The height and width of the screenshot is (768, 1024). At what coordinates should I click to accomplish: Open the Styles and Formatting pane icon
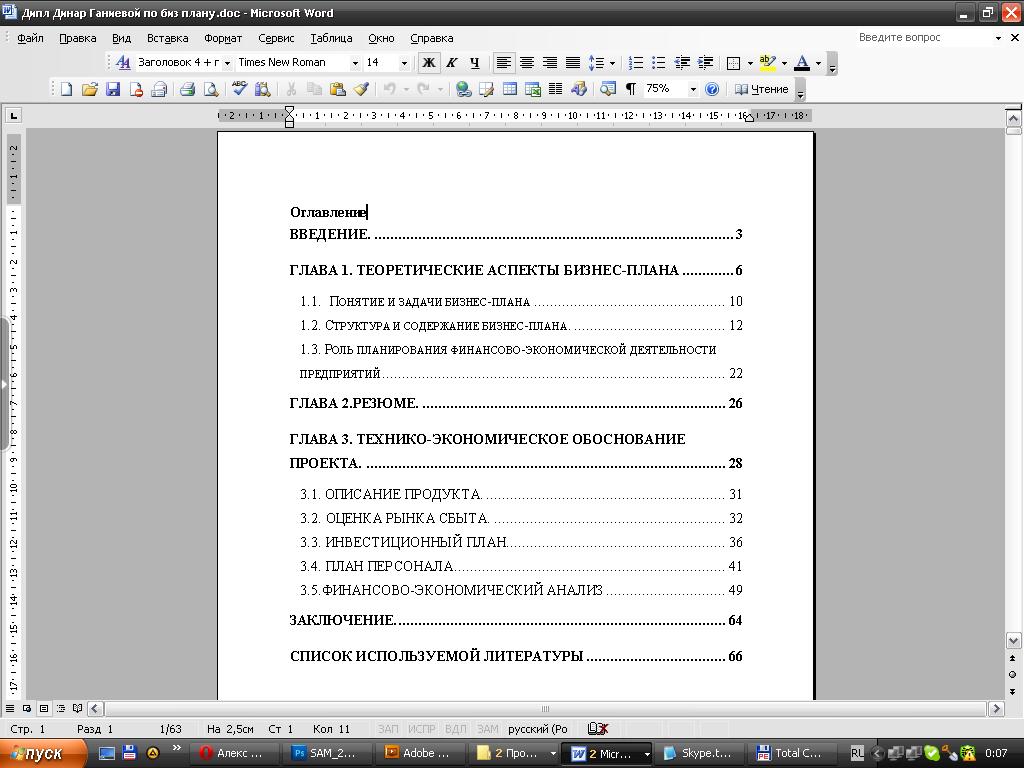[123, 63]
